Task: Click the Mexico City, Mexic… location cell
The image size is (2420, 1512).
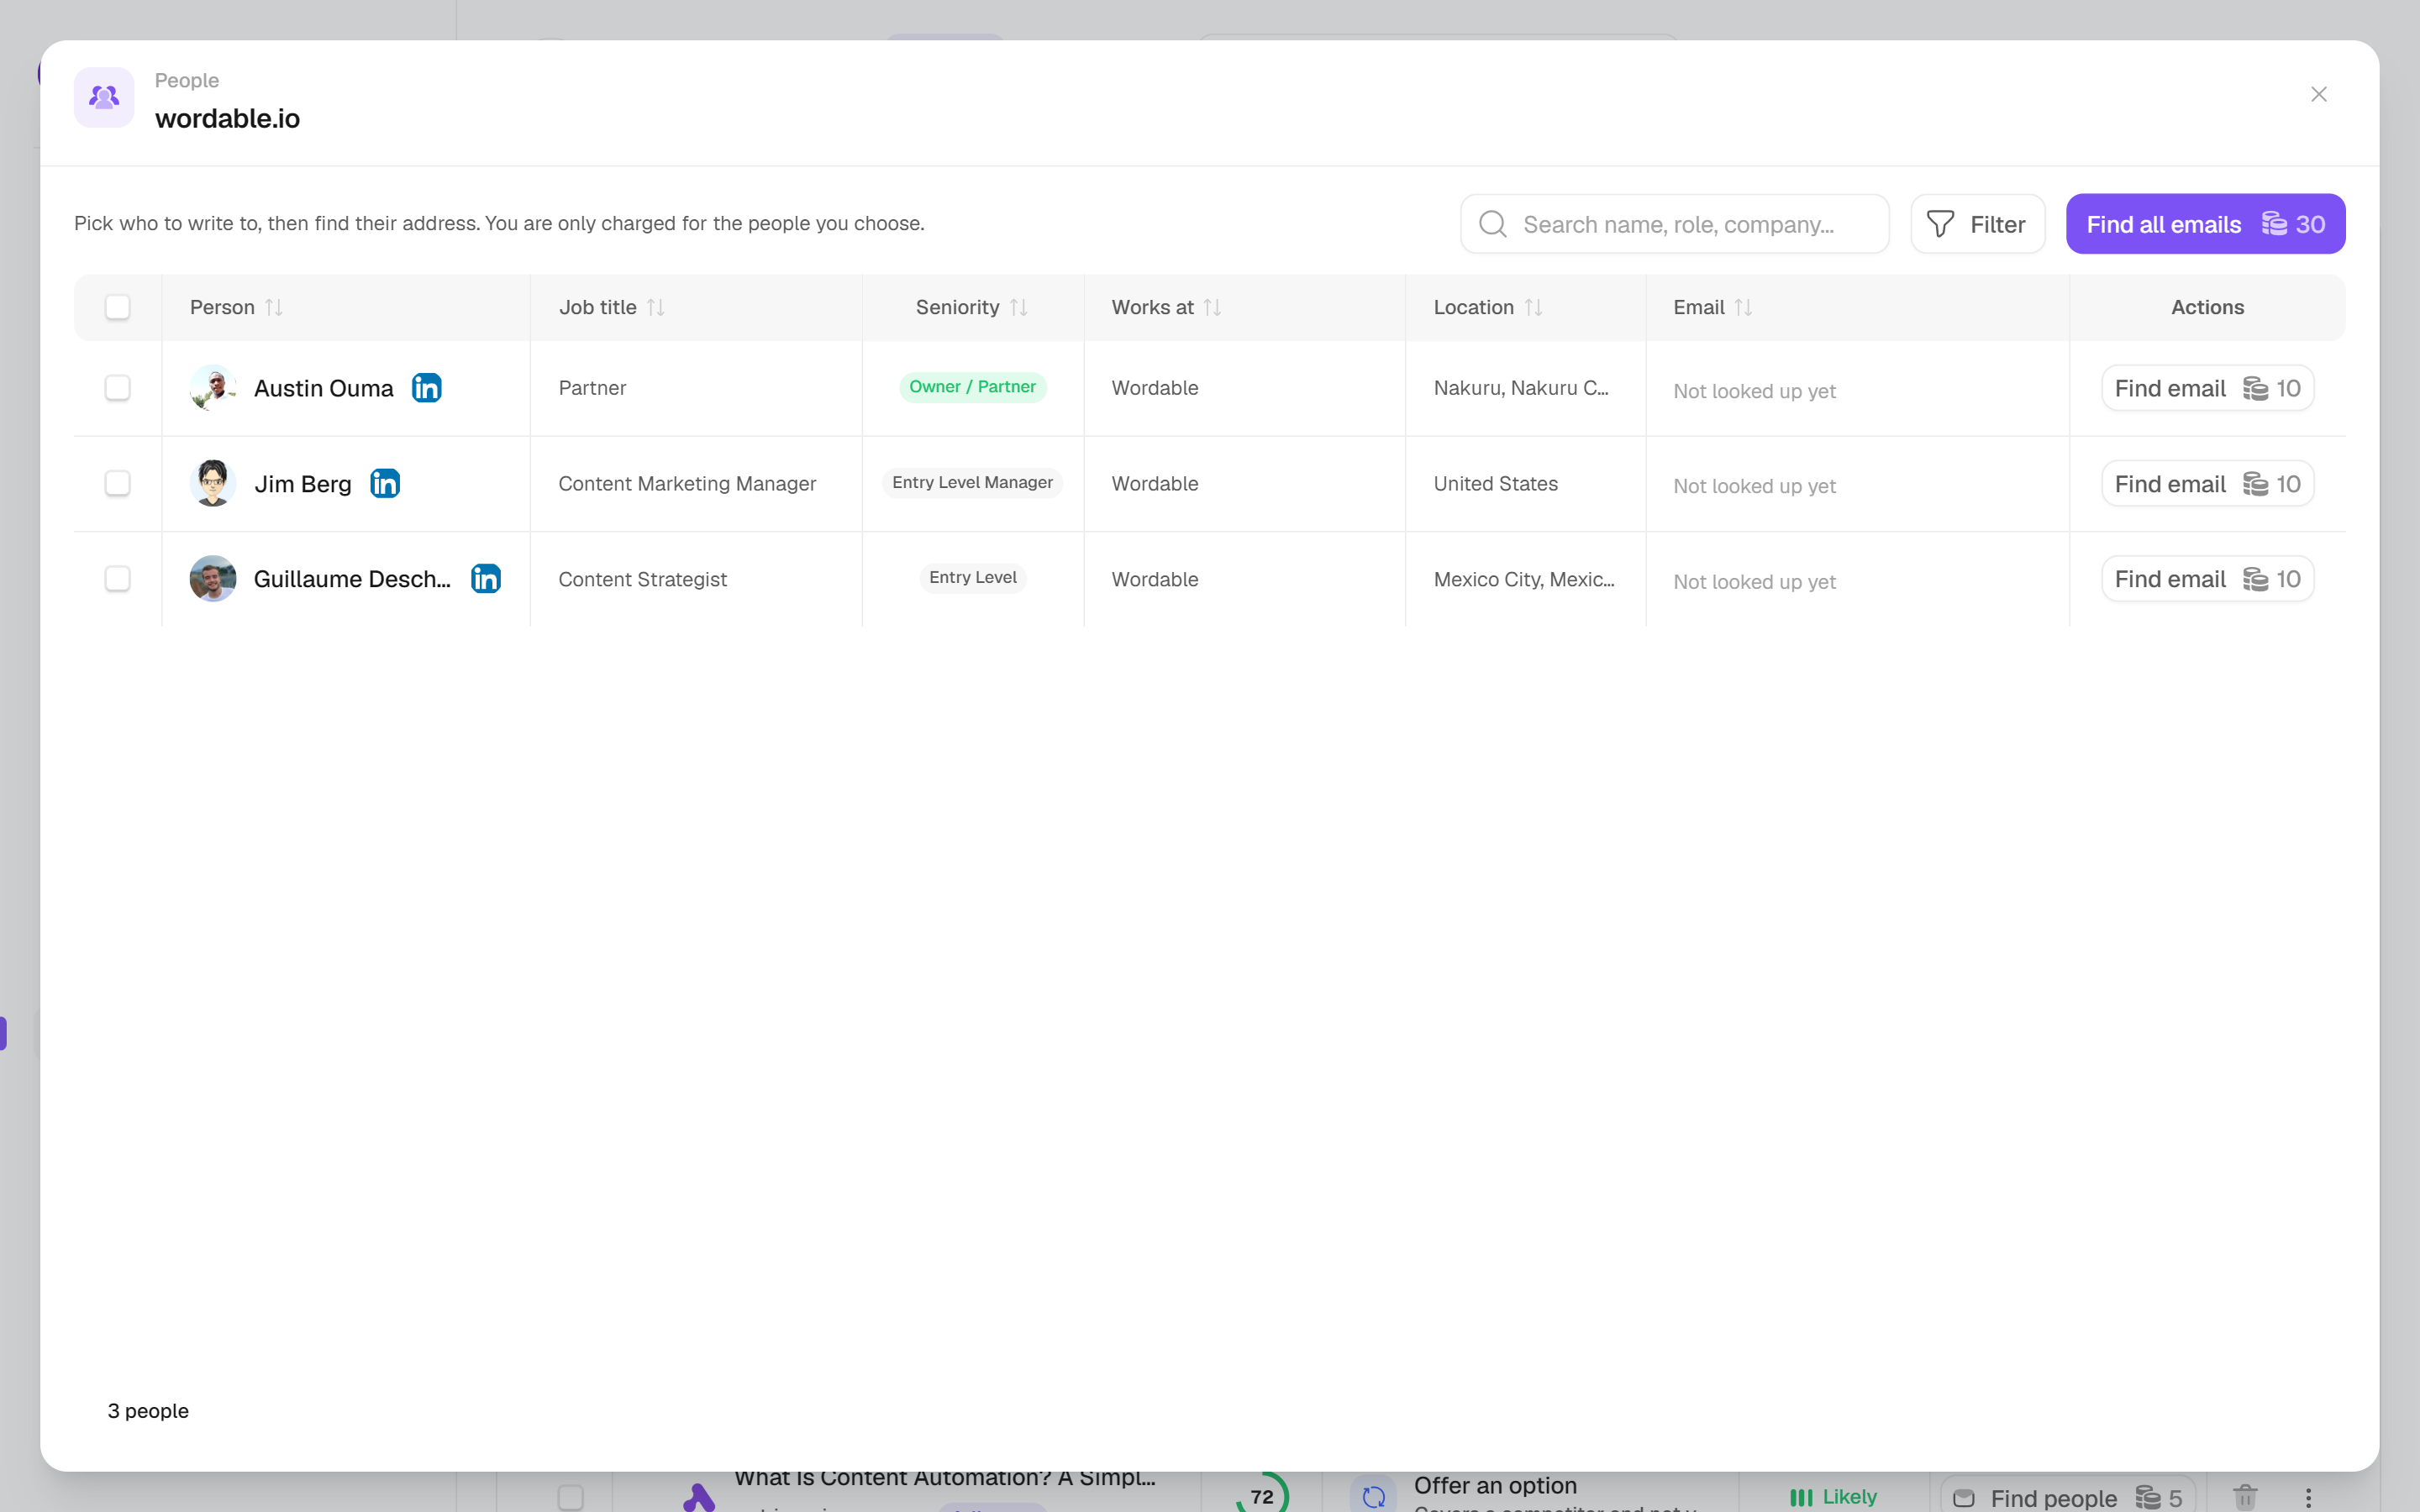Action: click(x=1523, y=580)
